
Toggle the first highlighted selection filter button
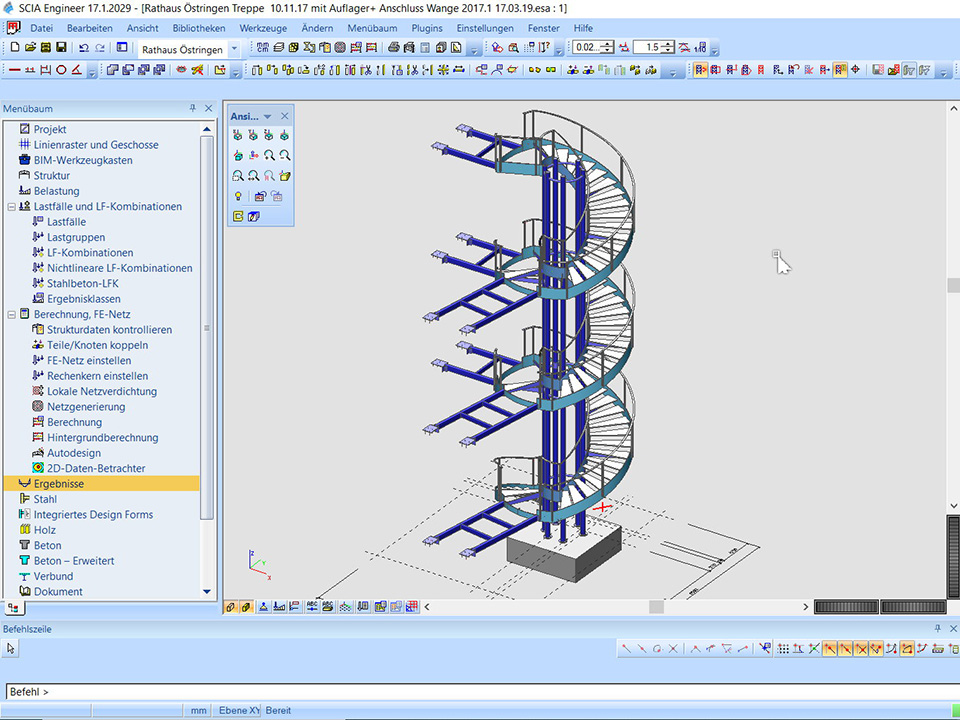701,70
